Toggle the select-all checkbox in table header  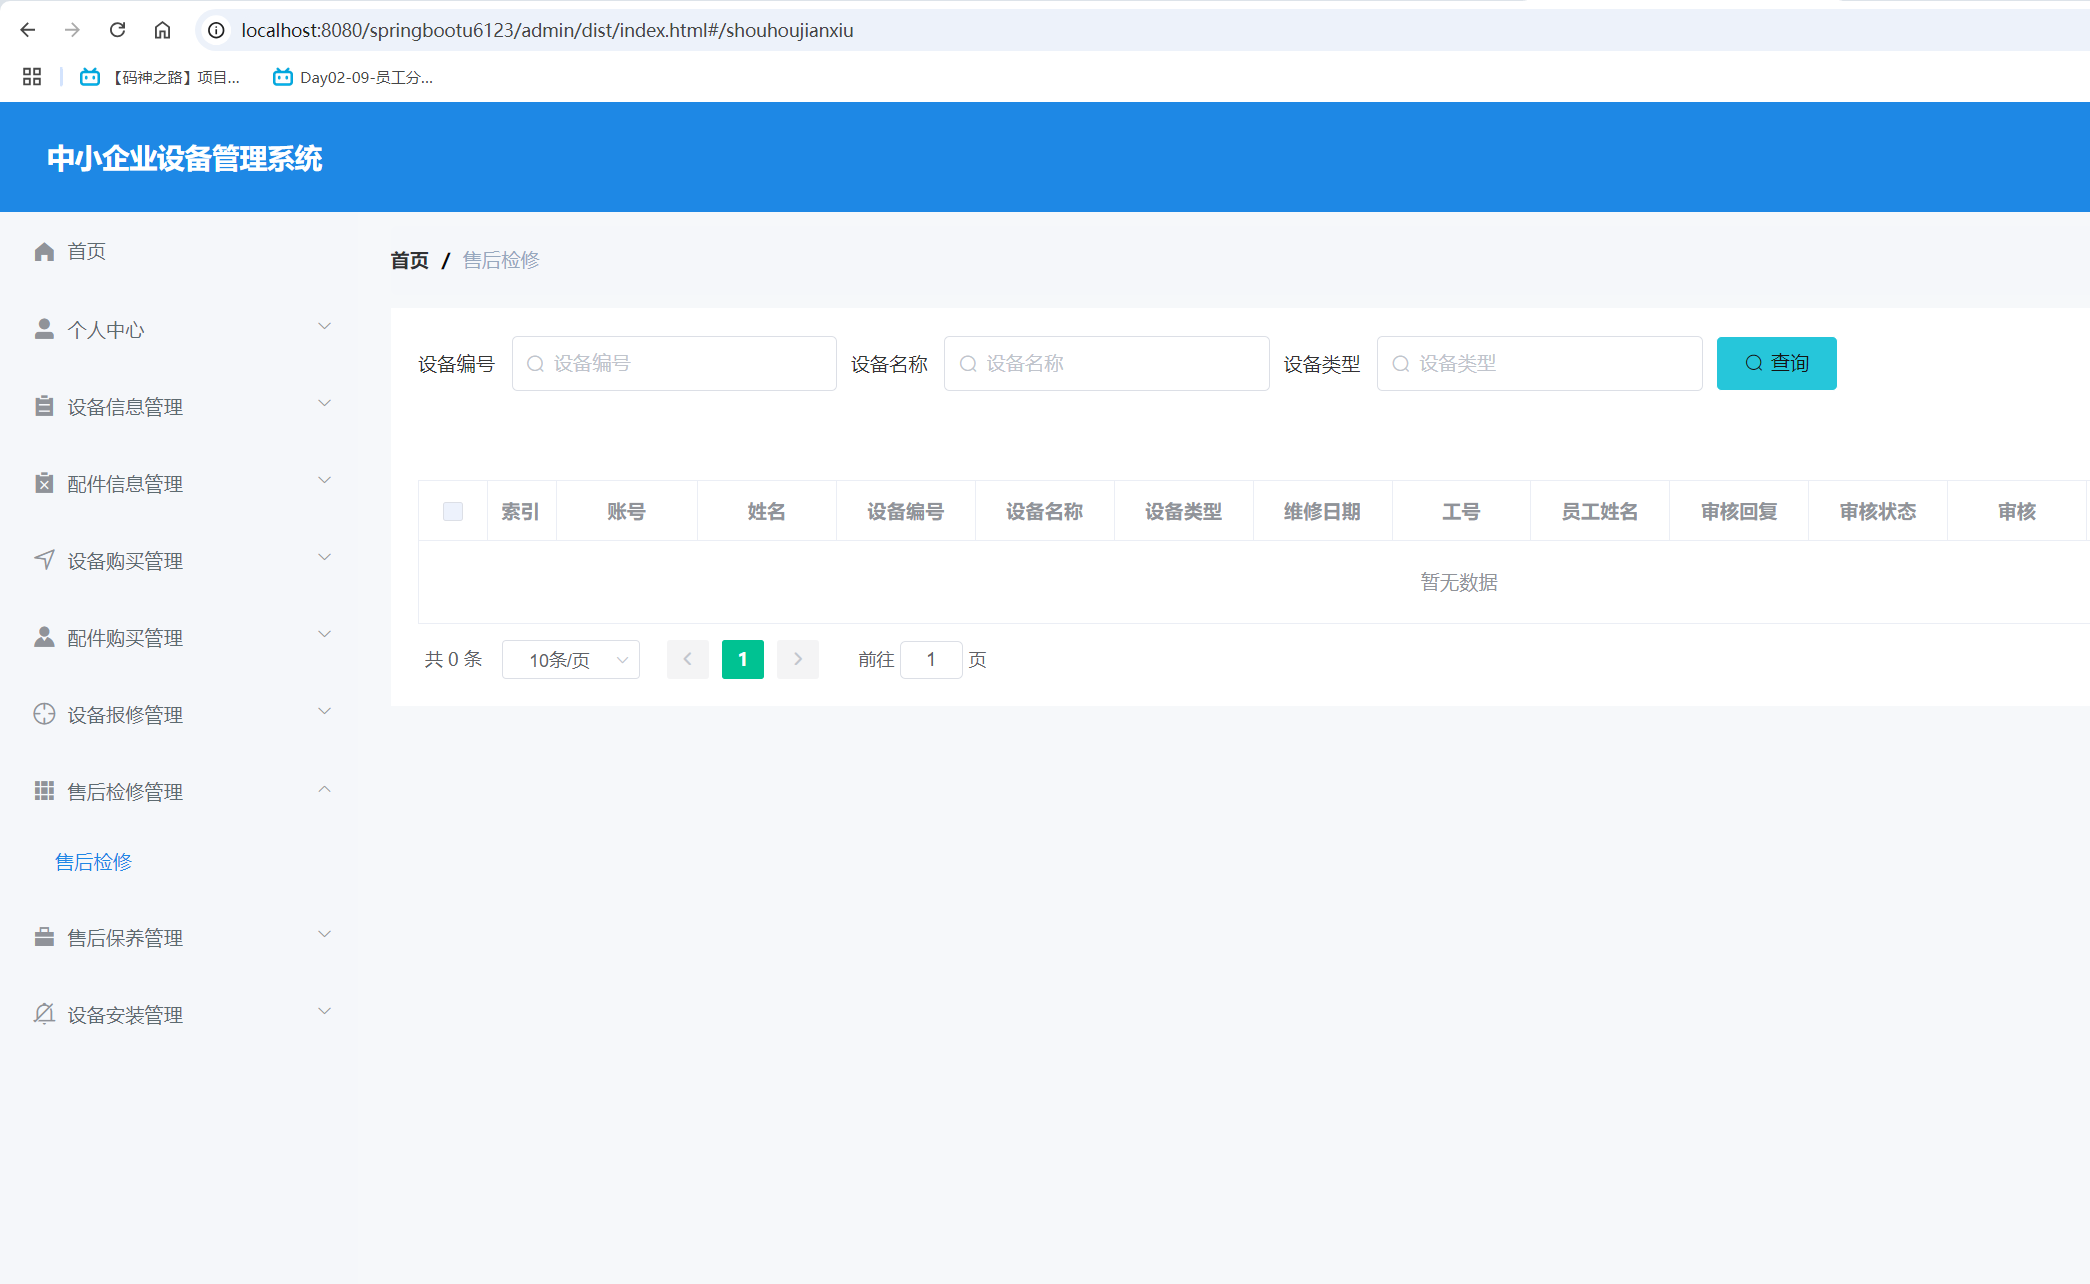(x=452, y=510)
